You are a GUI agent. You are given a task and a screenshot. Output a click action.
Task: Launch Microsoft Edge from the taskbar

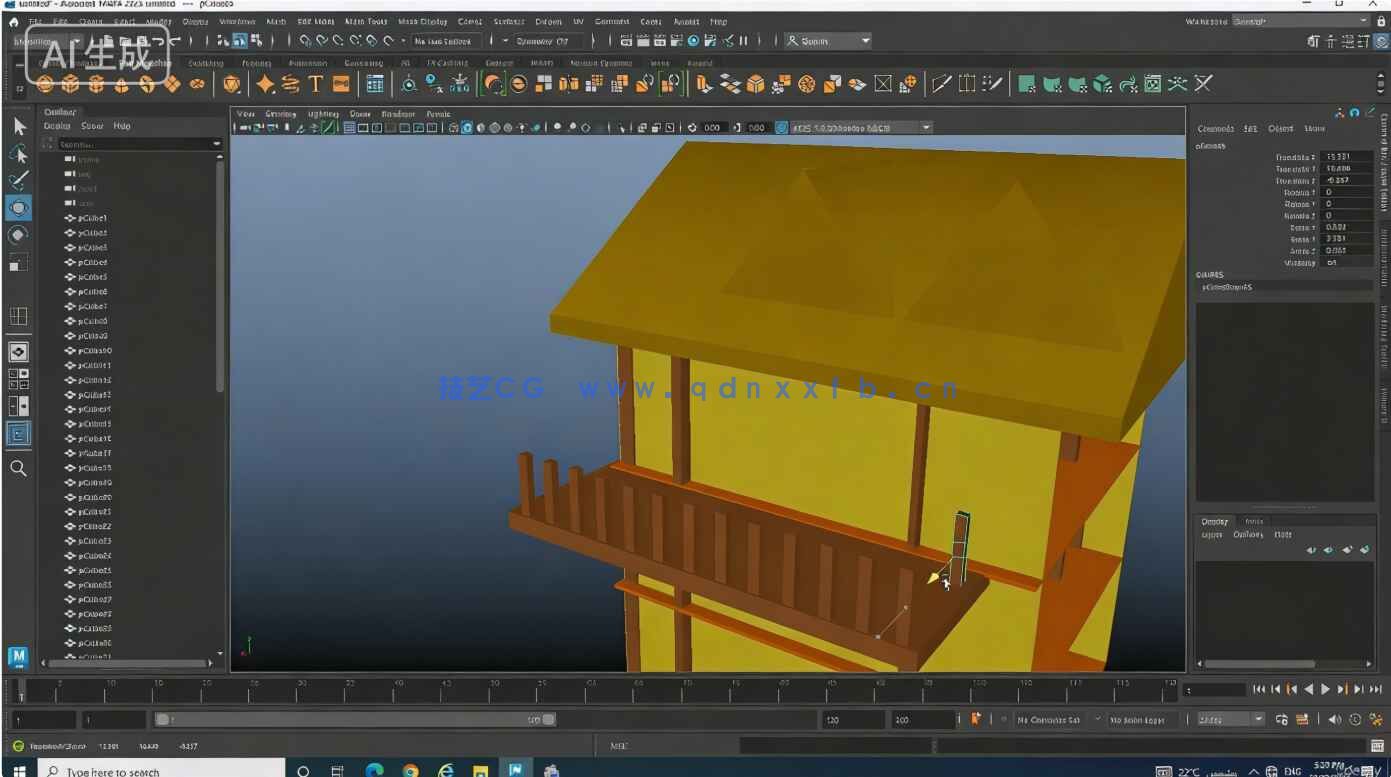(374, 770)
